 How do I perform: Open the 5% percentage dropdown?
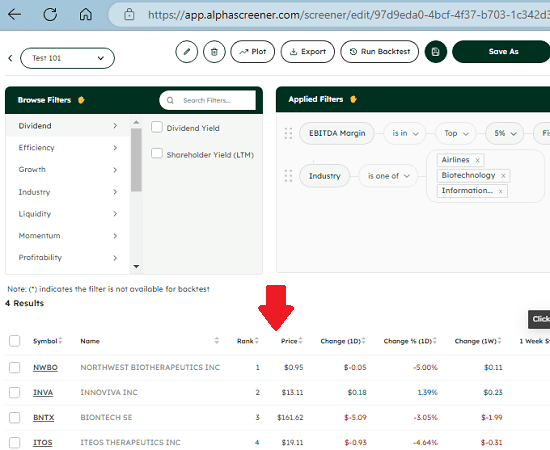click(x=504, y=133)
